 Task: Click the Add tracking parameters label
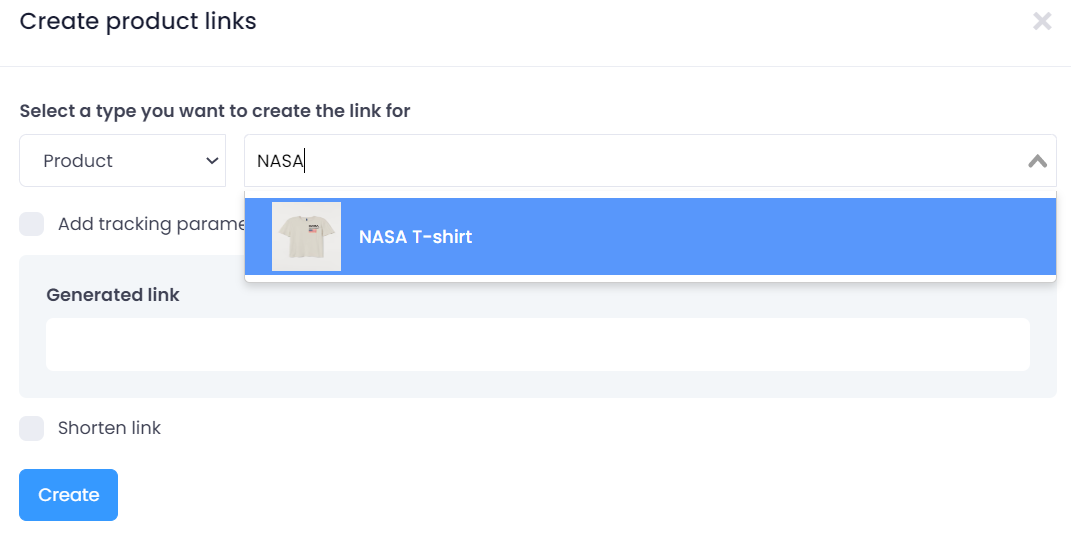coord(150,224)
